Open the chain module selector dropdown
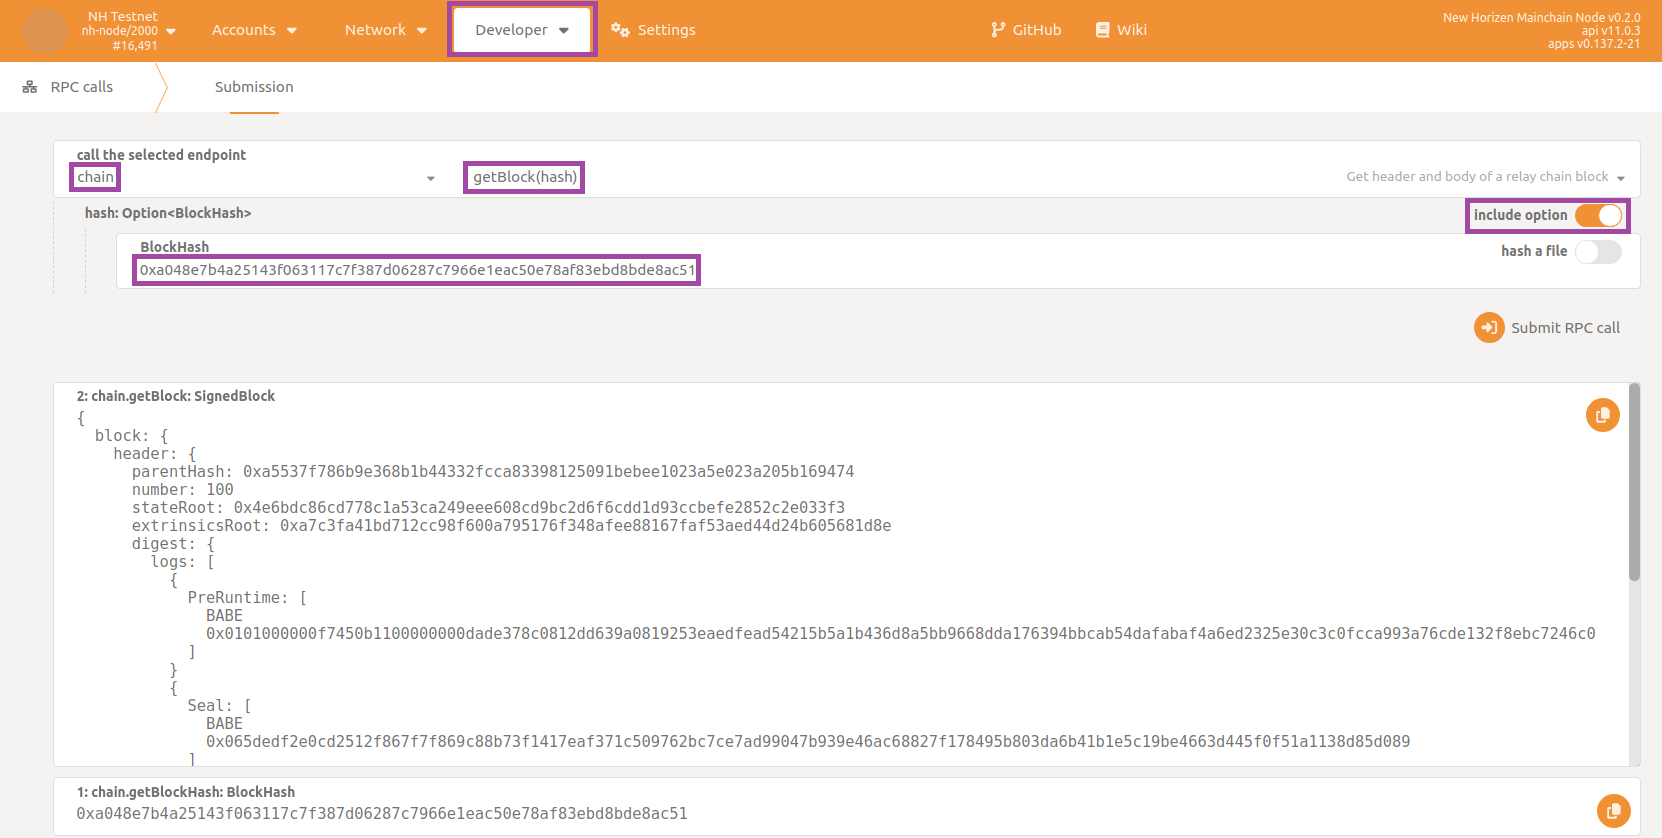 coord(255,178)
